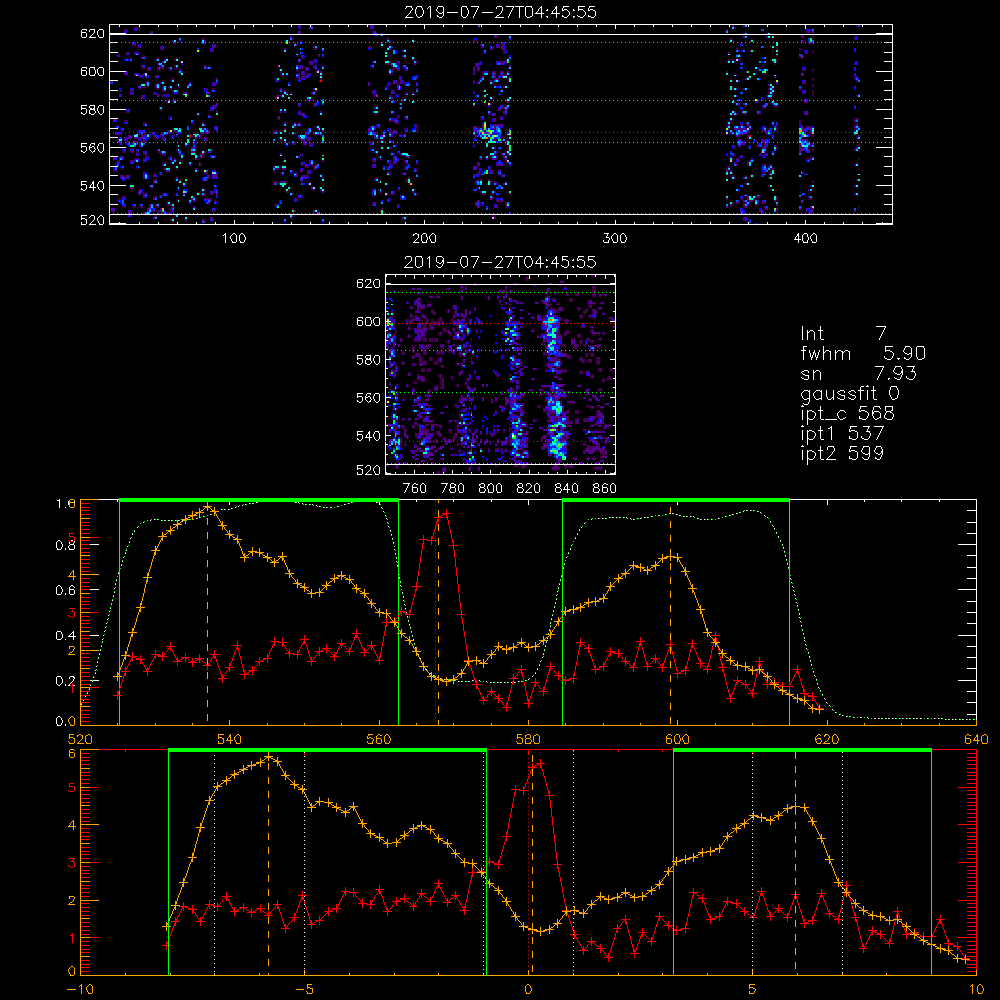Click y-axis label 0.8 on third plot
The image size is (1000, 1000).
coord(65,545)
